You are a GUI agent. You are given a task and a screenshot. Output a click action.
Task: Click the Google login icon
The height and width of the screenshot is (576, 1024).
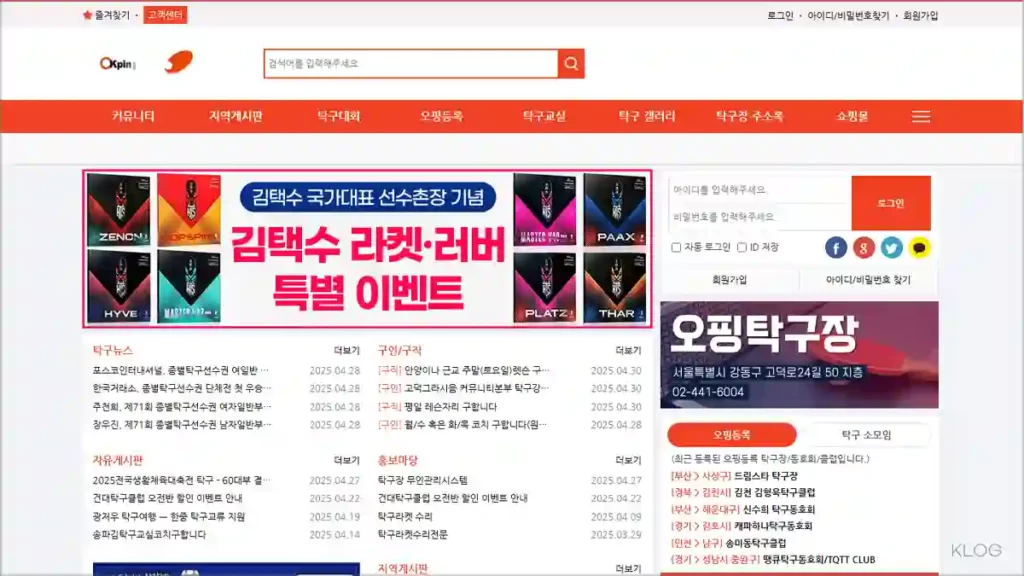tap(863, 248)
